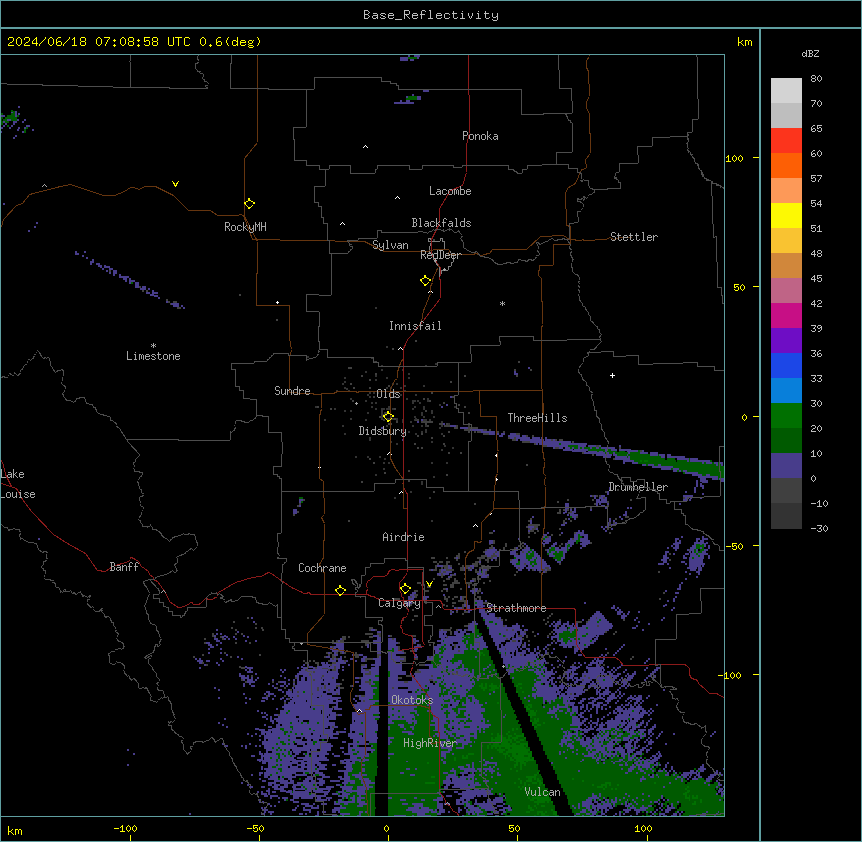Select the dark green 20 dBZ swatch
This screenshot has width=862, height=842.
click(786, 441)
